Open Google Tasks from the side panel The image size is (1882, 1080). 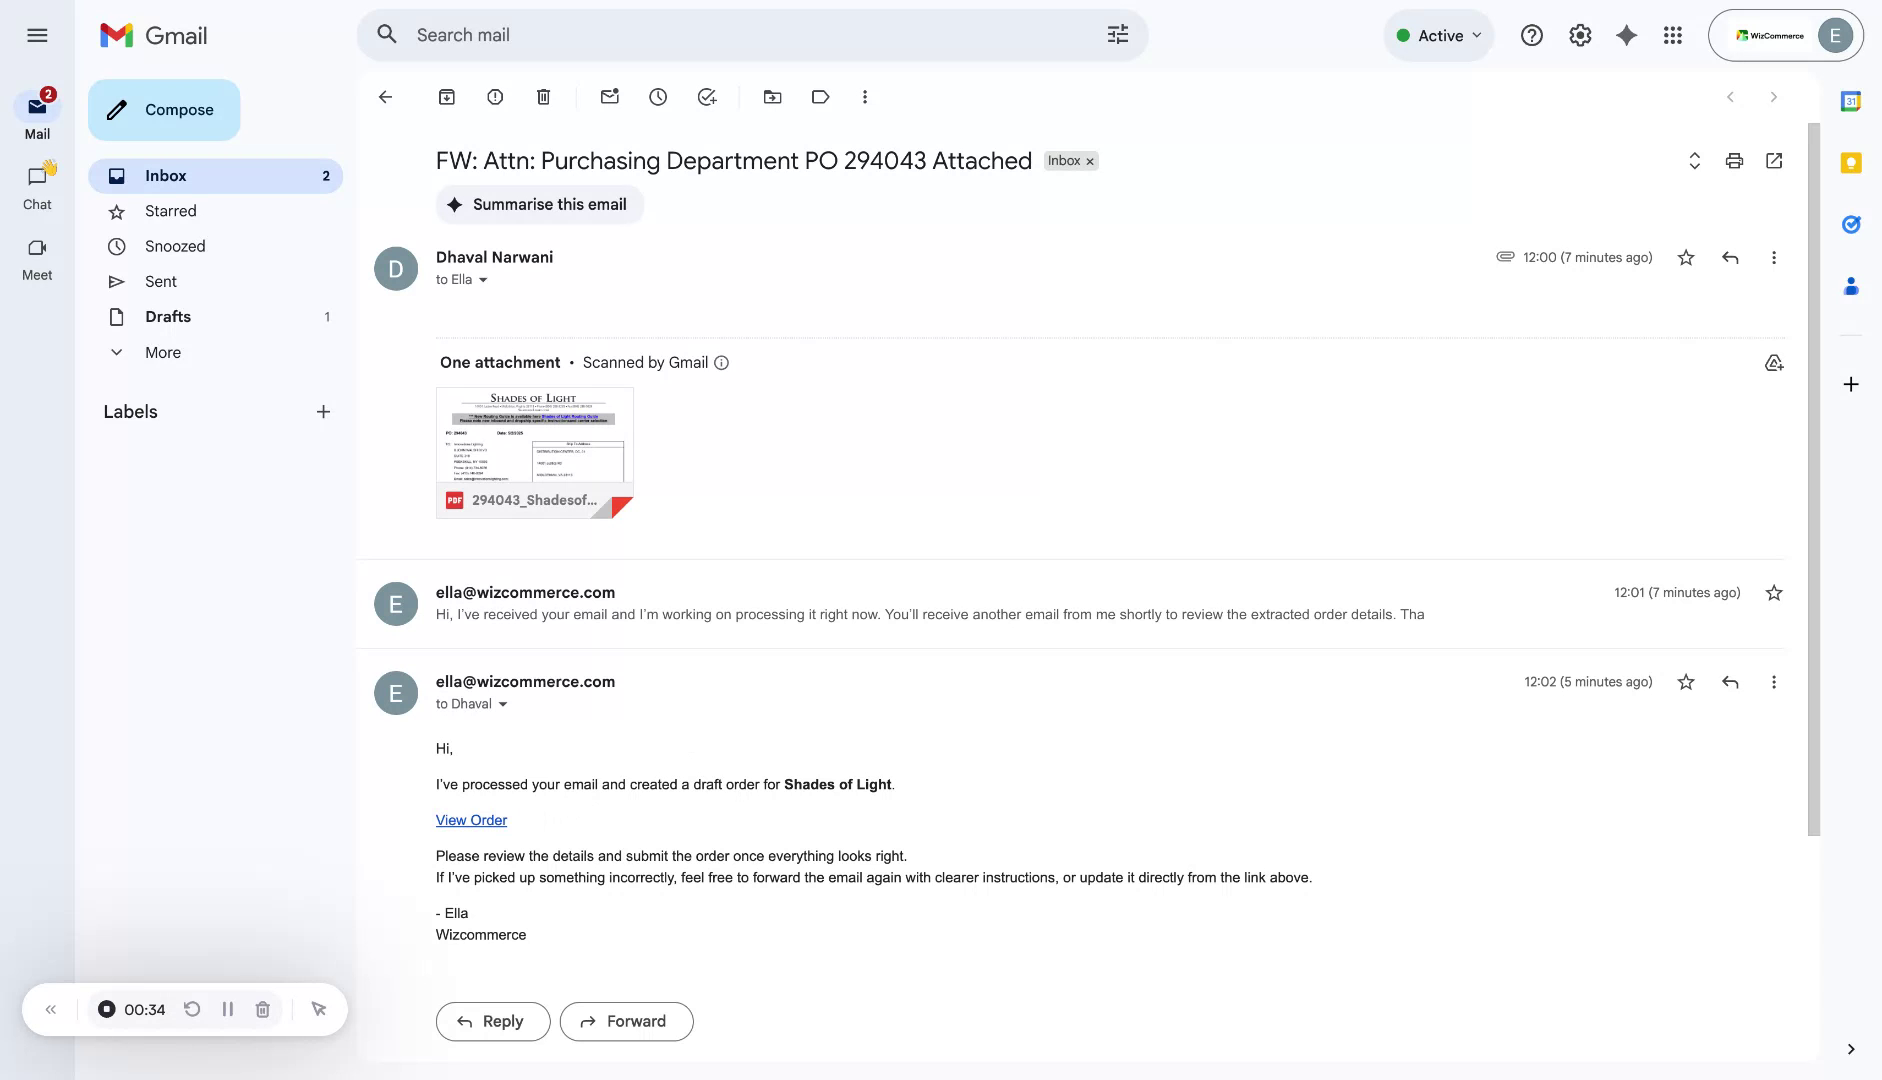[x=1852, y=224]
